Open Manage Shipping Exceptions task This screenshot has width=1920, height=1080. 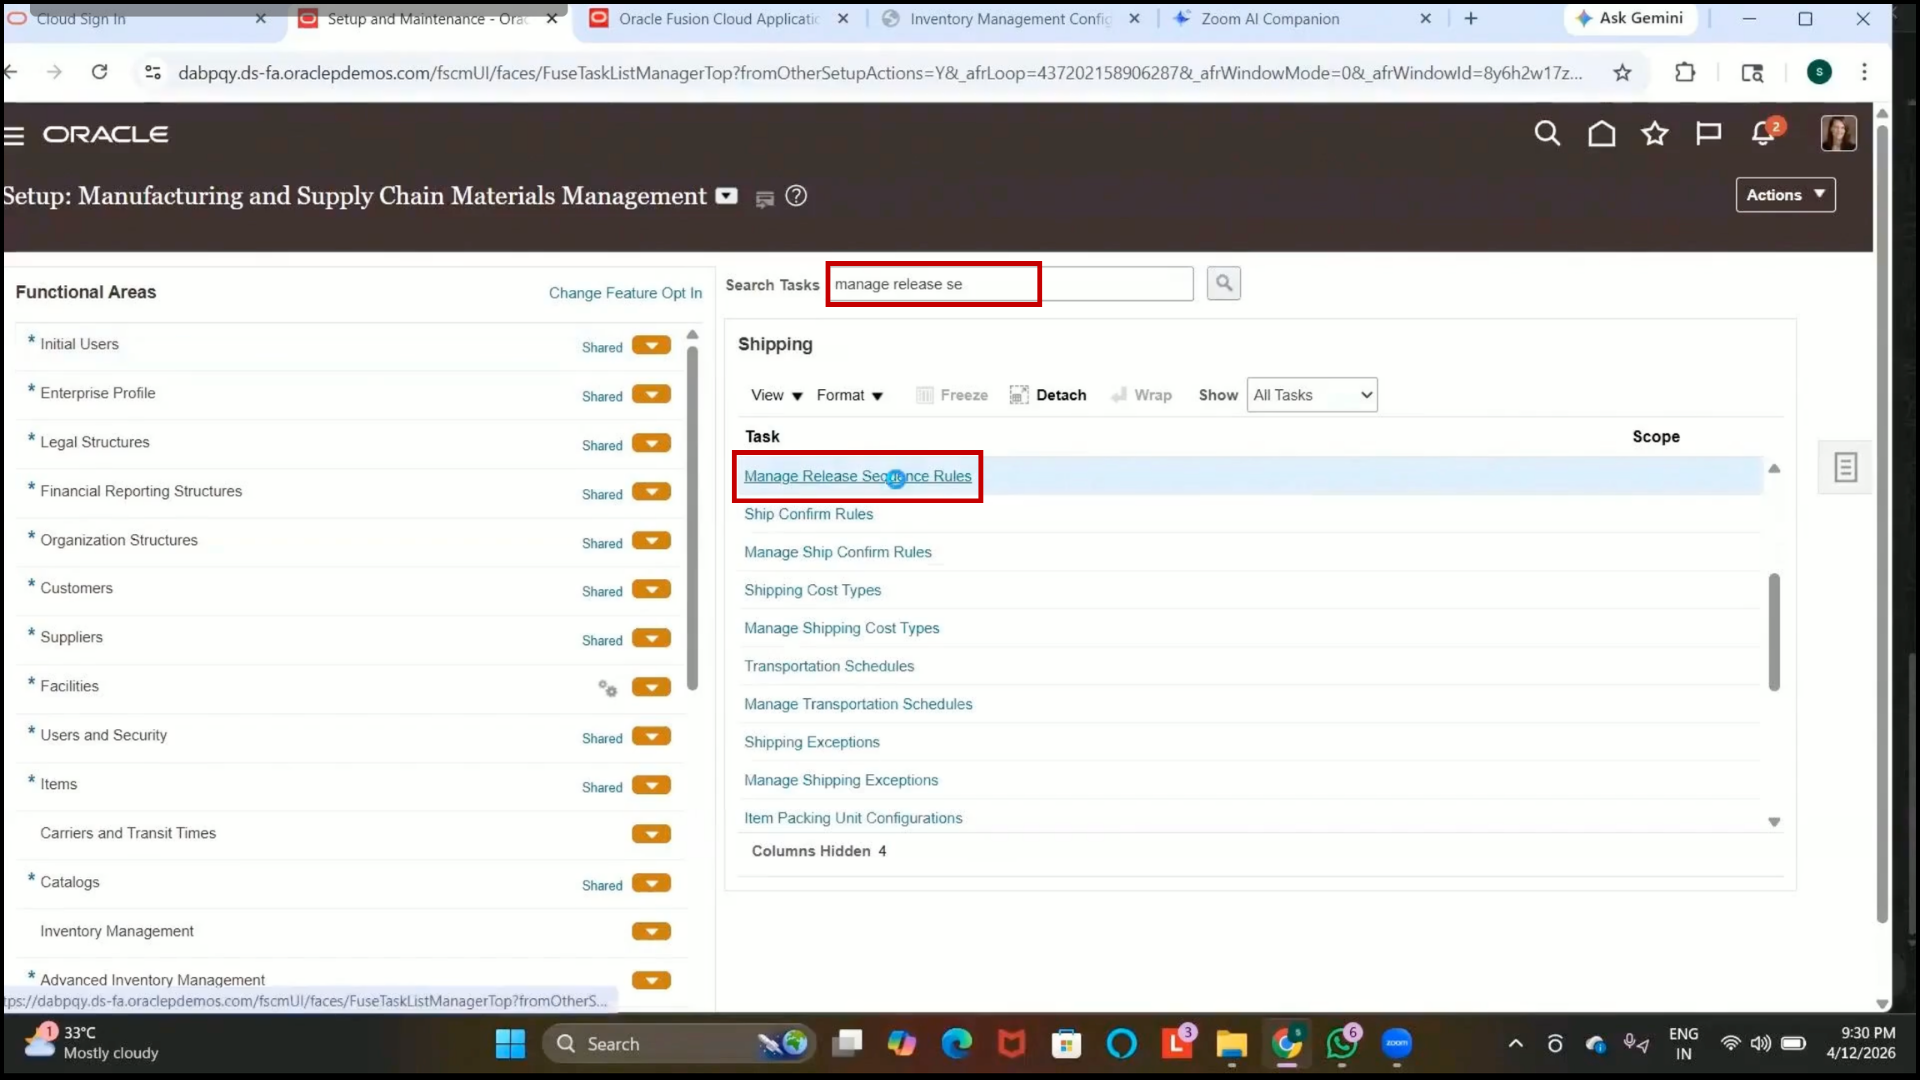841,780
